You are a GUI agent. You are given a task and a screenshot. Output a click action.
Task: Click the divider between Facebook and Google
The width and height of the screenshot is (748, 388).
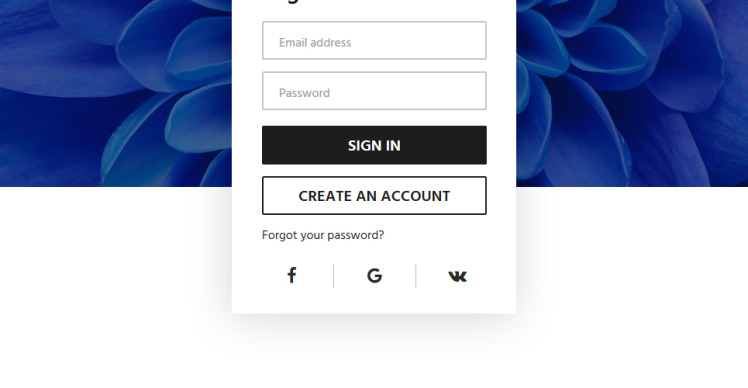tap(333, 276)
